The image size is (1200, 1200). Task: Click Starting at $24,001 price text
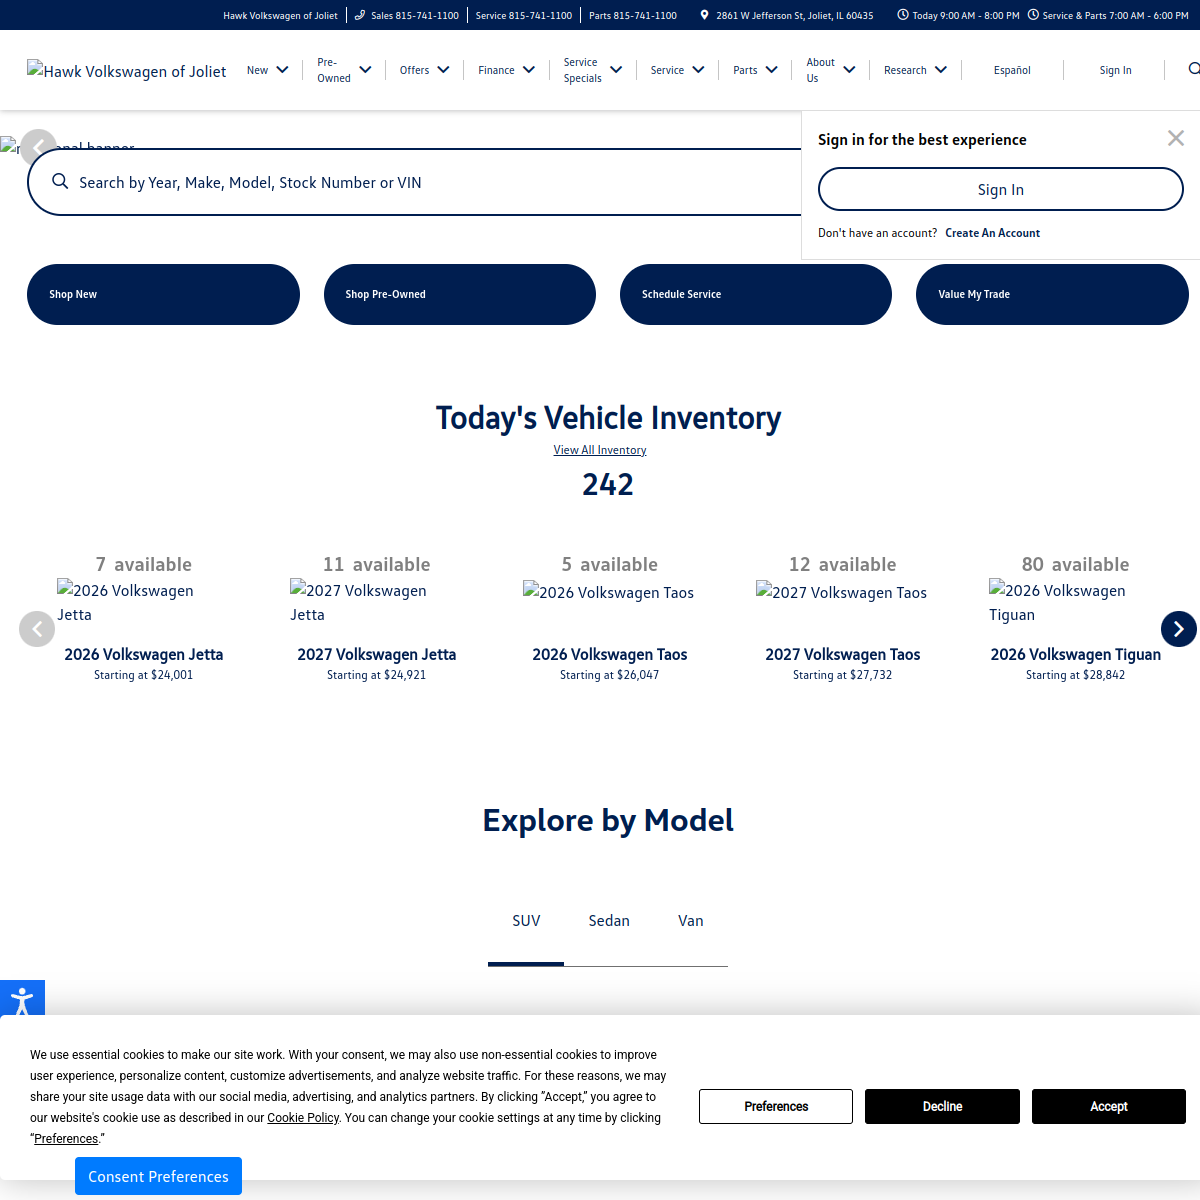144,675
